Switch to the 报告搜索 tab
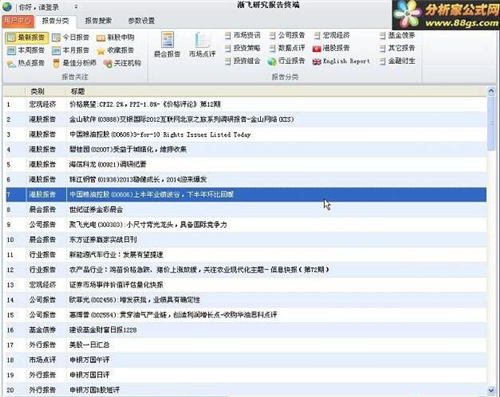 tap(98, 21)
